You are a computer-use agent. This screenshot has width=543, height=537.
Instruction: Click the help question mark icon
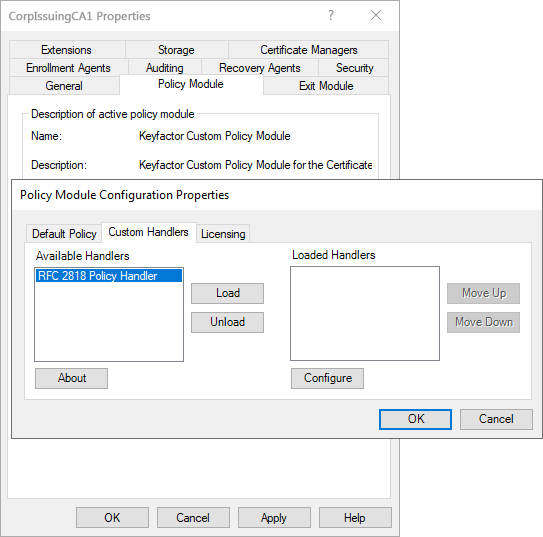(331, 15)
